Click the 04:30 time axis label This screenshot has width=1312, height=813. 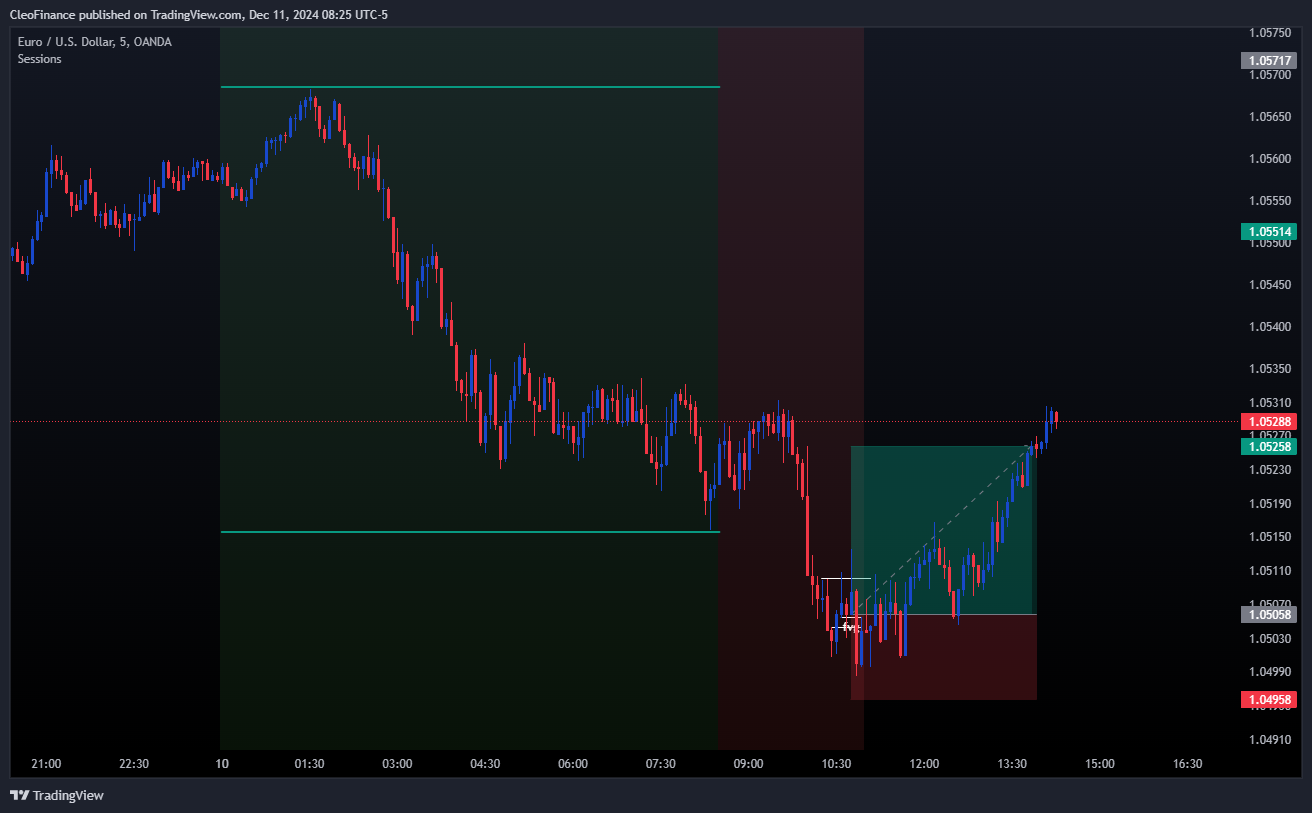[485, 764]
